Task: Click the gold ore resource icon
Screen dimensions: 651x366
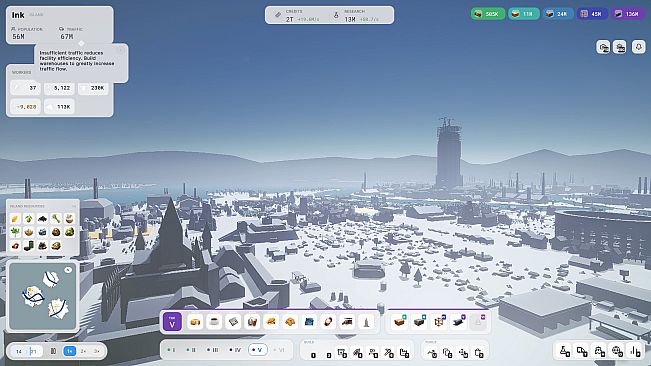Action: (56, 246)
